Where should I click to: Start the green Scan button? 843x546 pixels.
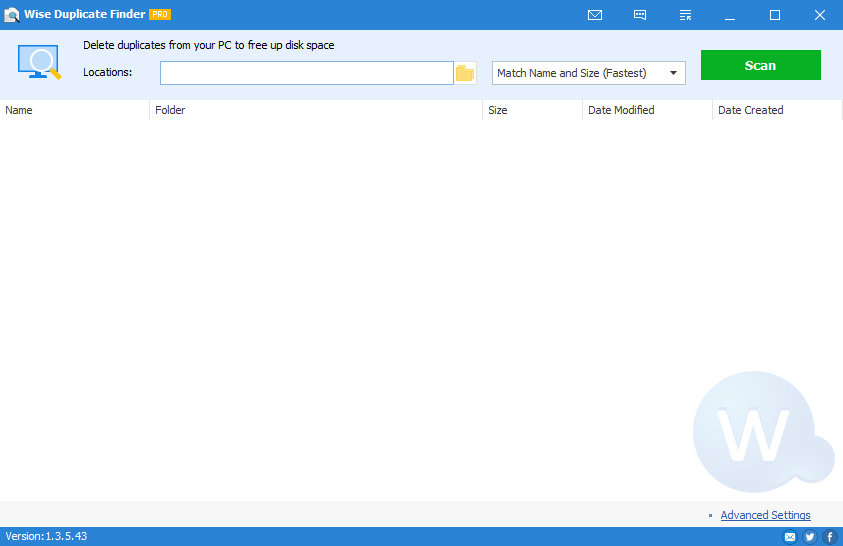pos(761,65)
